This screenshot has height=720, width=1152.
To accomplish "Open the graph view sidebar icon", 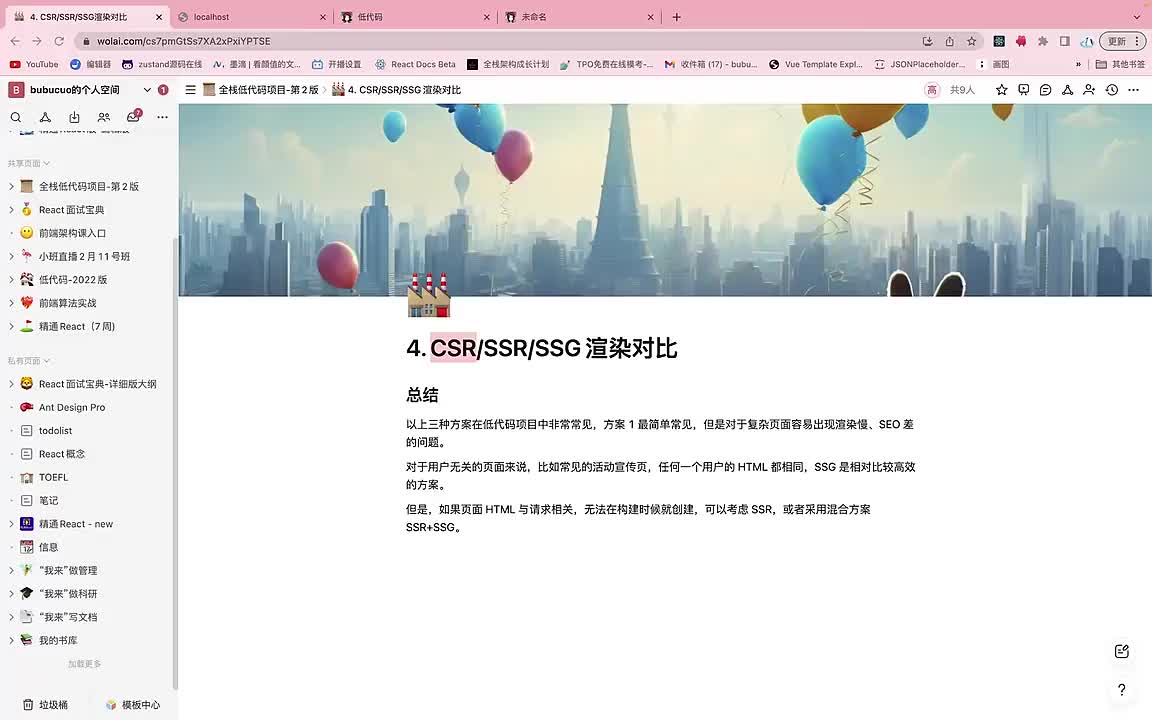I will [x=45, y=117].
